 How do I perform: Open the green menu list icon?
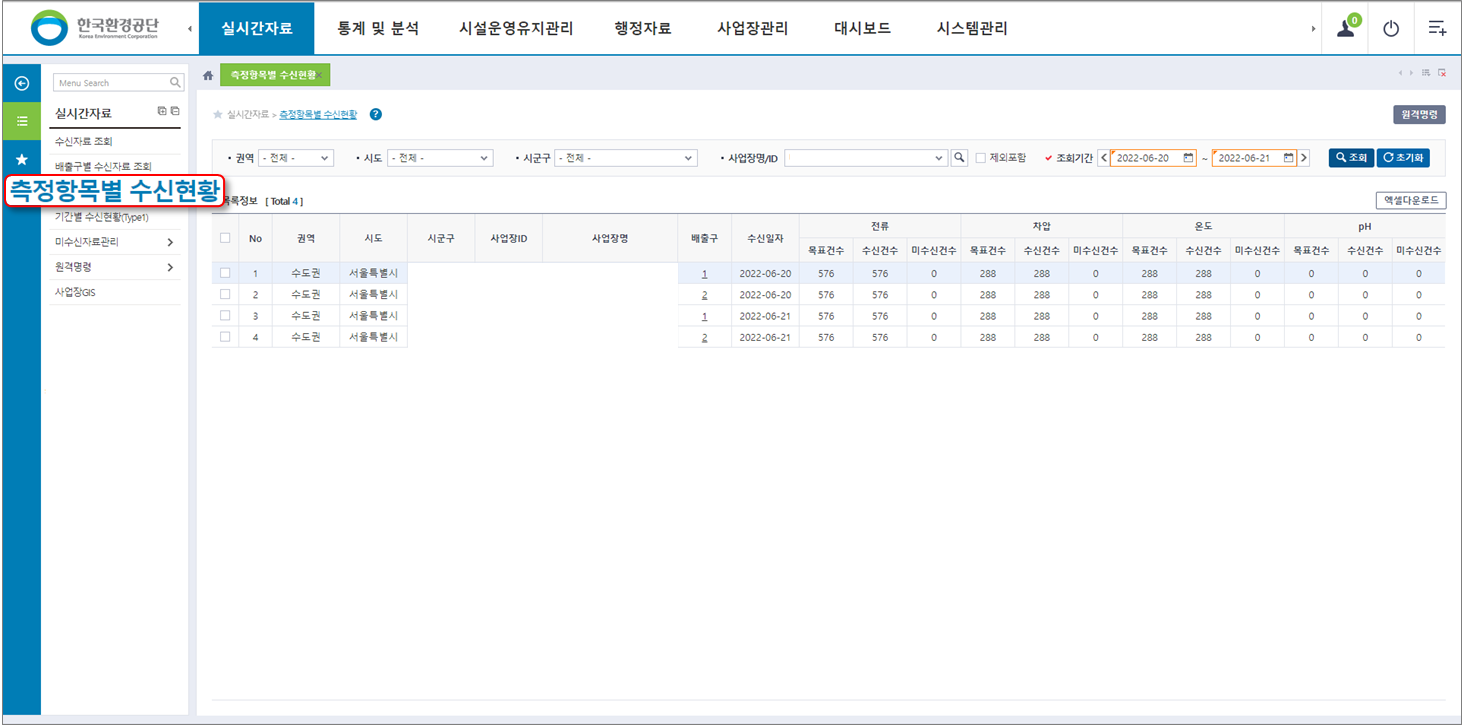pos(21,121)
